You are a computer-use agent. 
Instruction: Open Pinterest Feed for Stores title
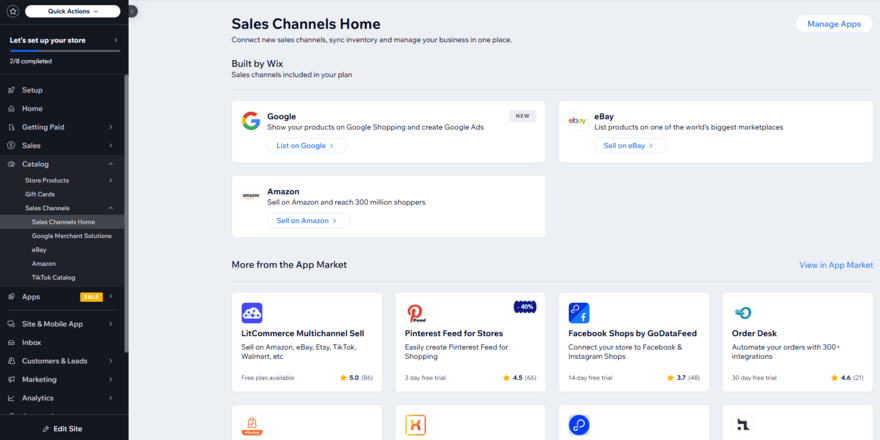coord(453,333)
